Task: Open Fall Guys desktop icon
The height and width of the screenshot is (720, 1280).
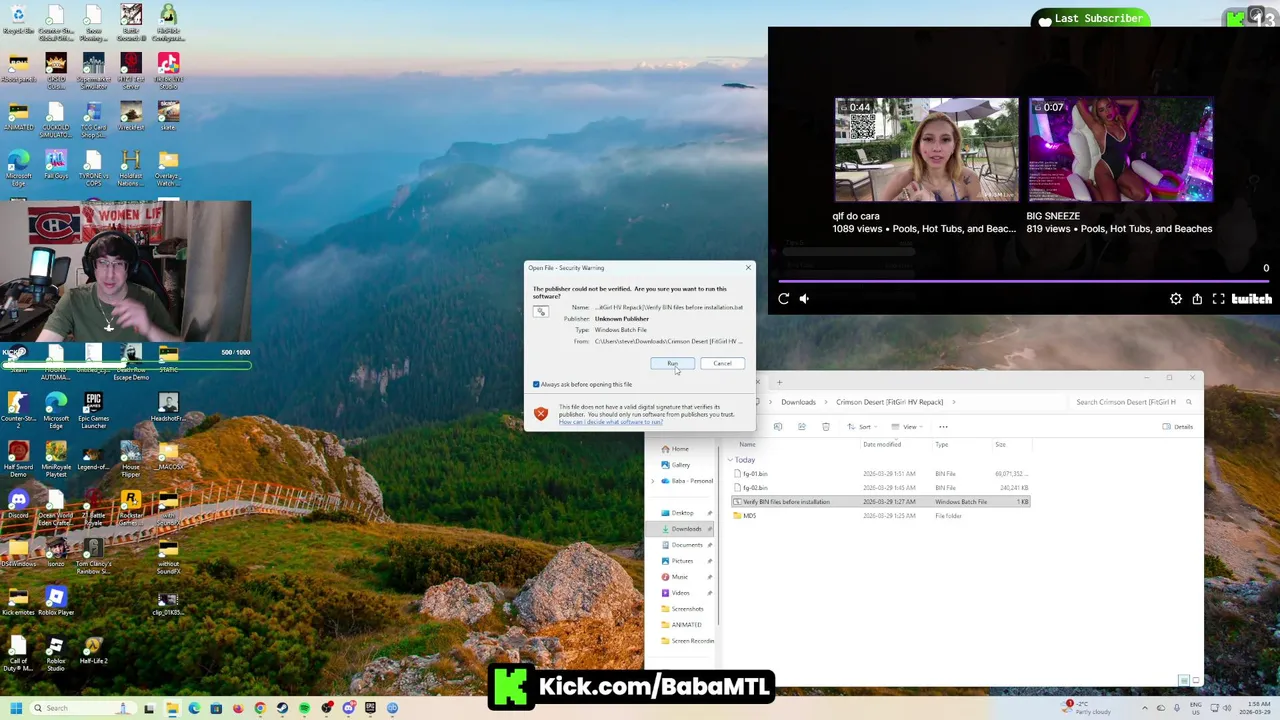Action: coord(56,165)
